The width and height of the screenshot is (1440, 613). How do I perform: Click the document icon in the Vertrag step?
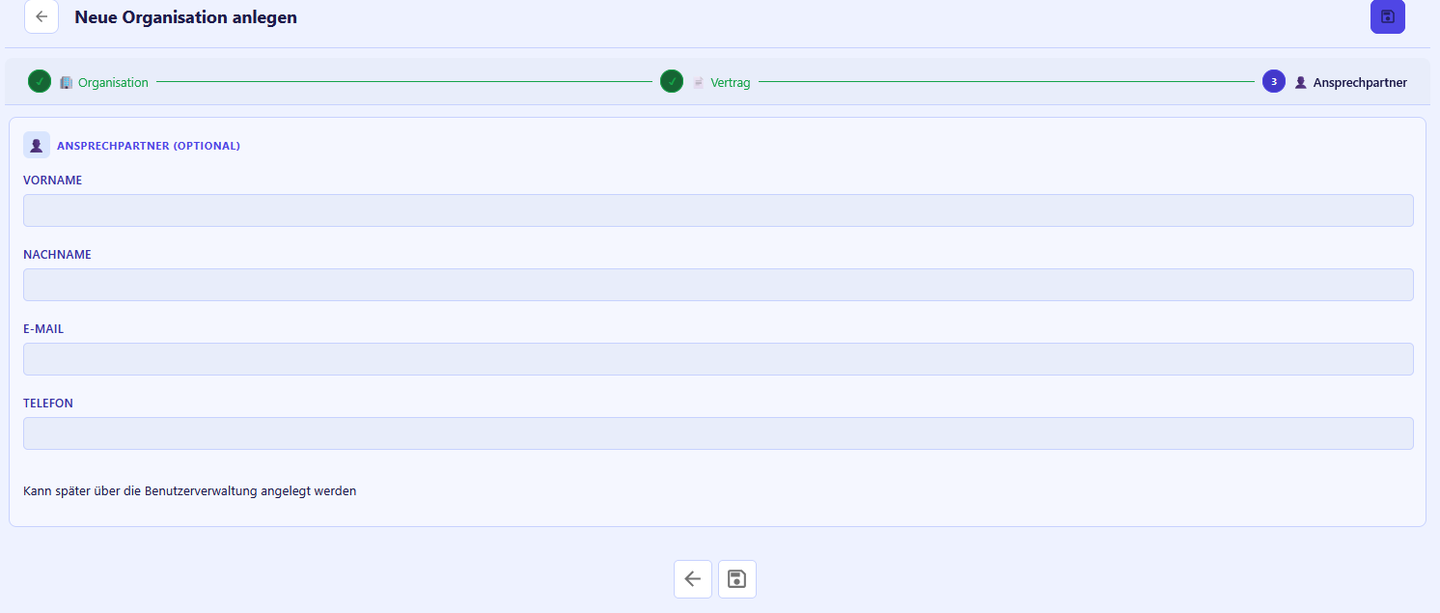click(x=699, y=83)
